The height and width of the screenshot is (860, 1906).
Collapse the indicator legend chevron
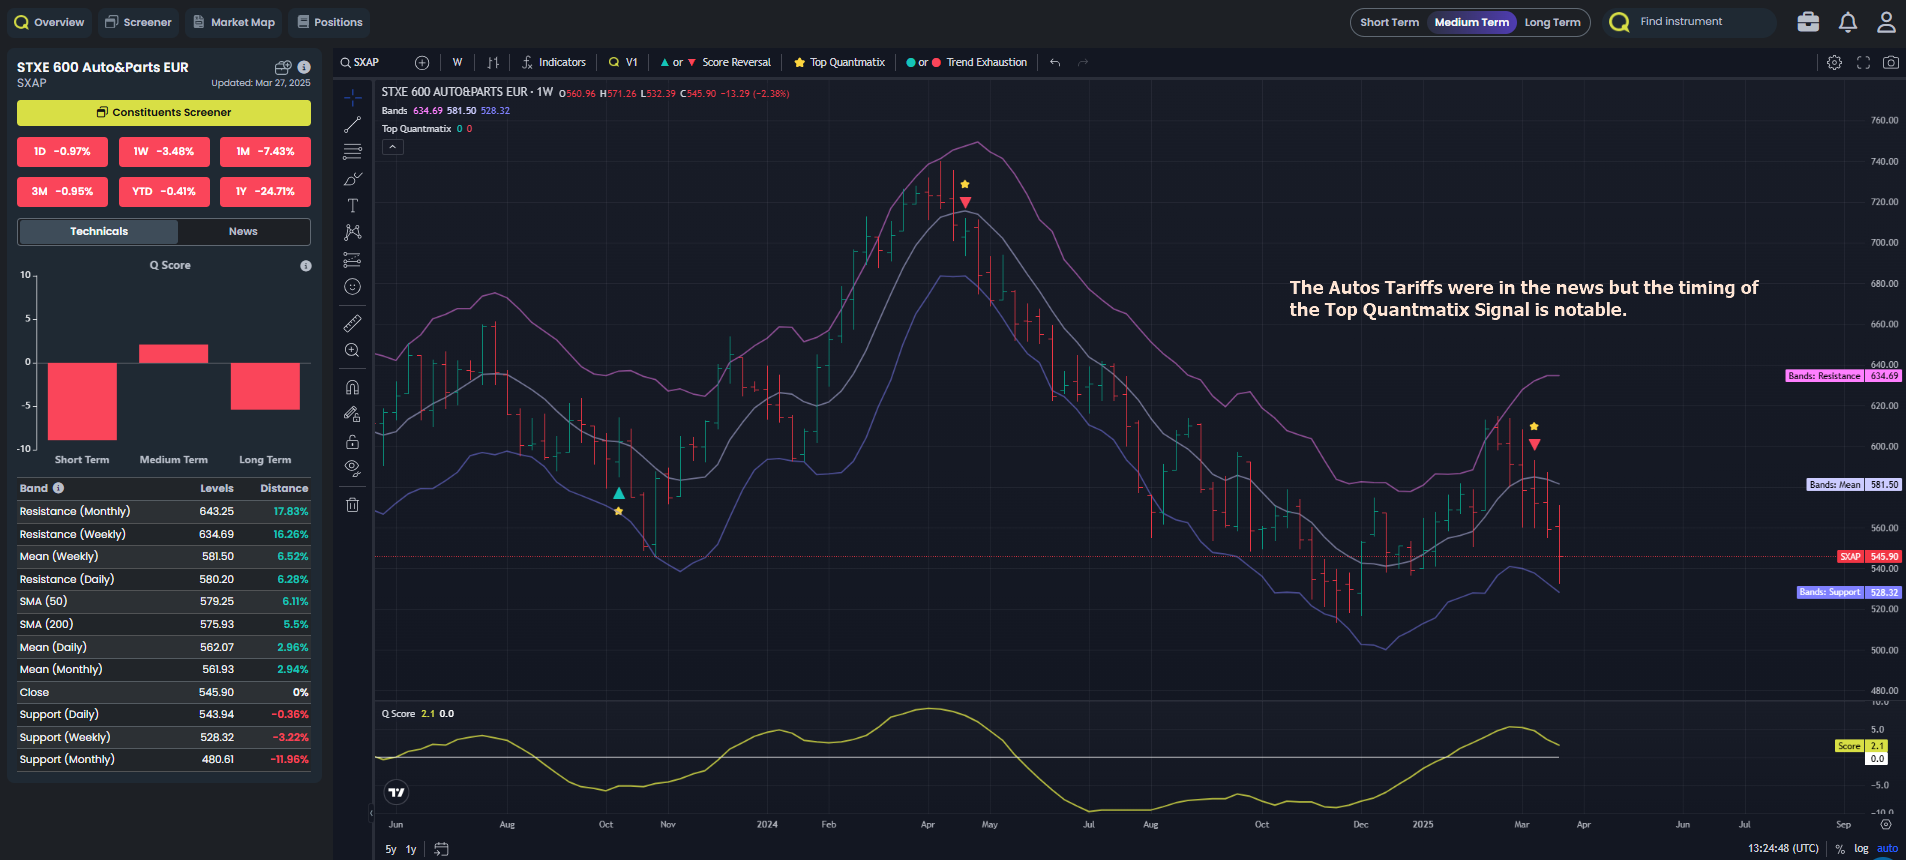[x=393, y=147]
